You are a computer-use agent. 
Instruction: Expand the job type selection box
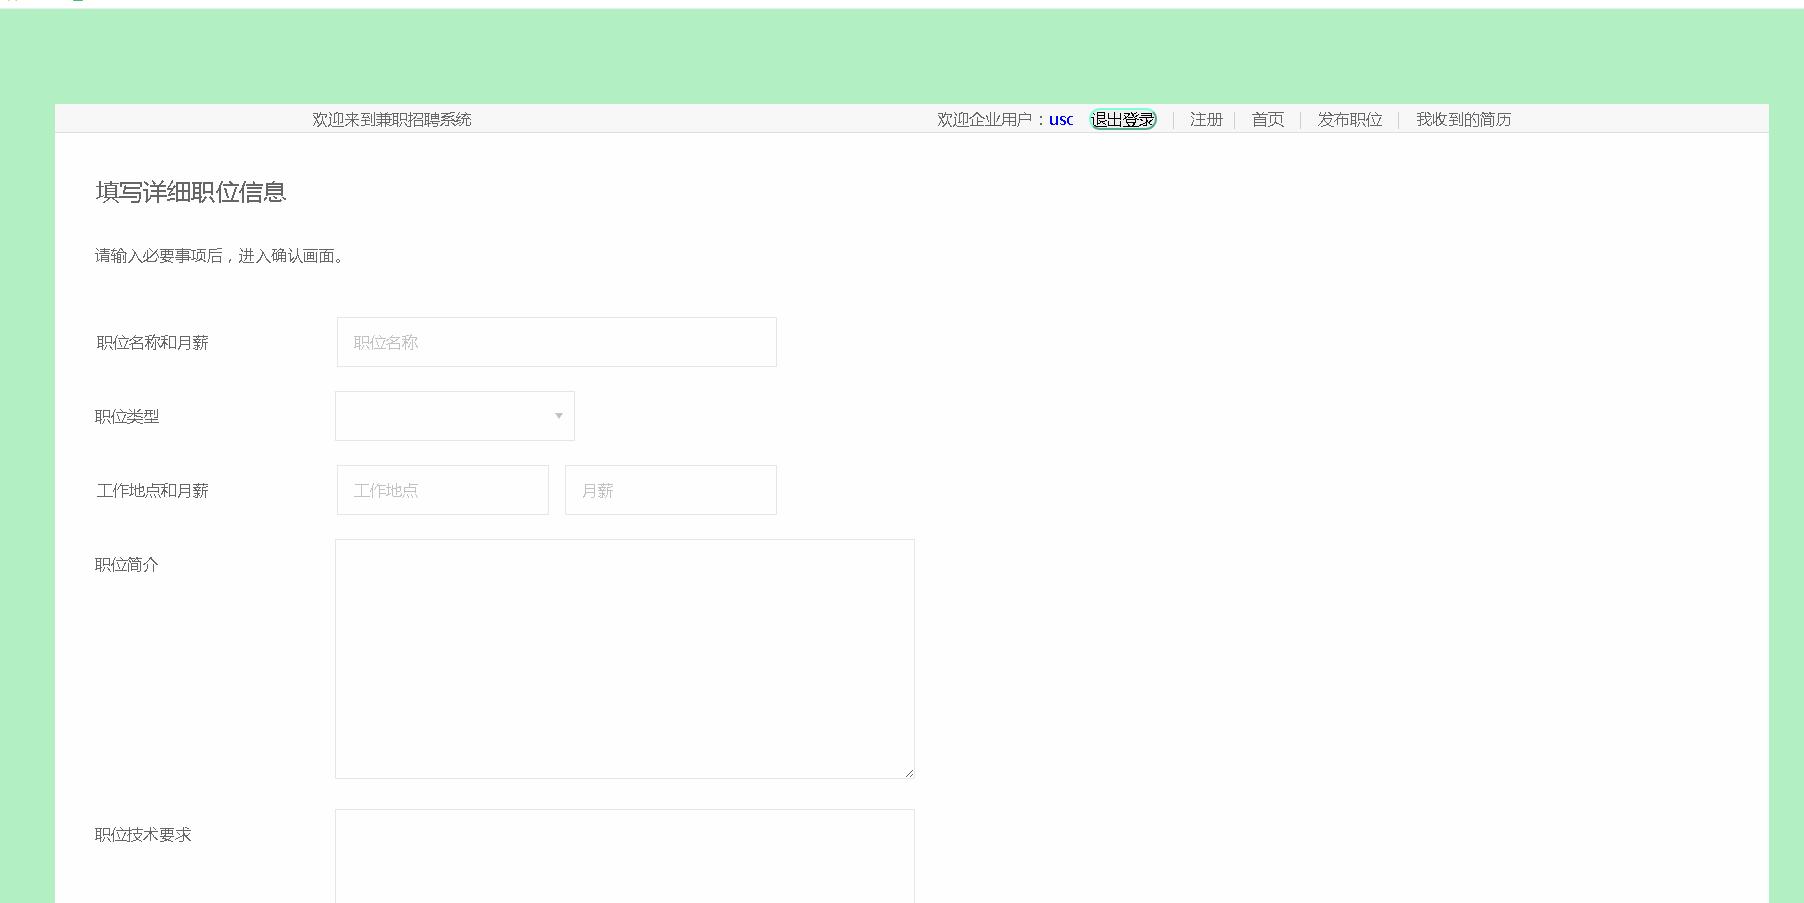454,415
